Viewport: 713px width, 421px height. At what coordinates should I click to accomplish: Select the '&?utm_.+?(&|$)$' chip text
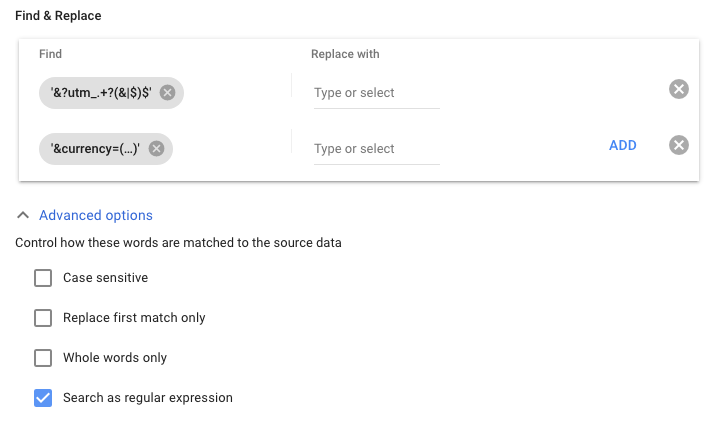coord(101,93)
